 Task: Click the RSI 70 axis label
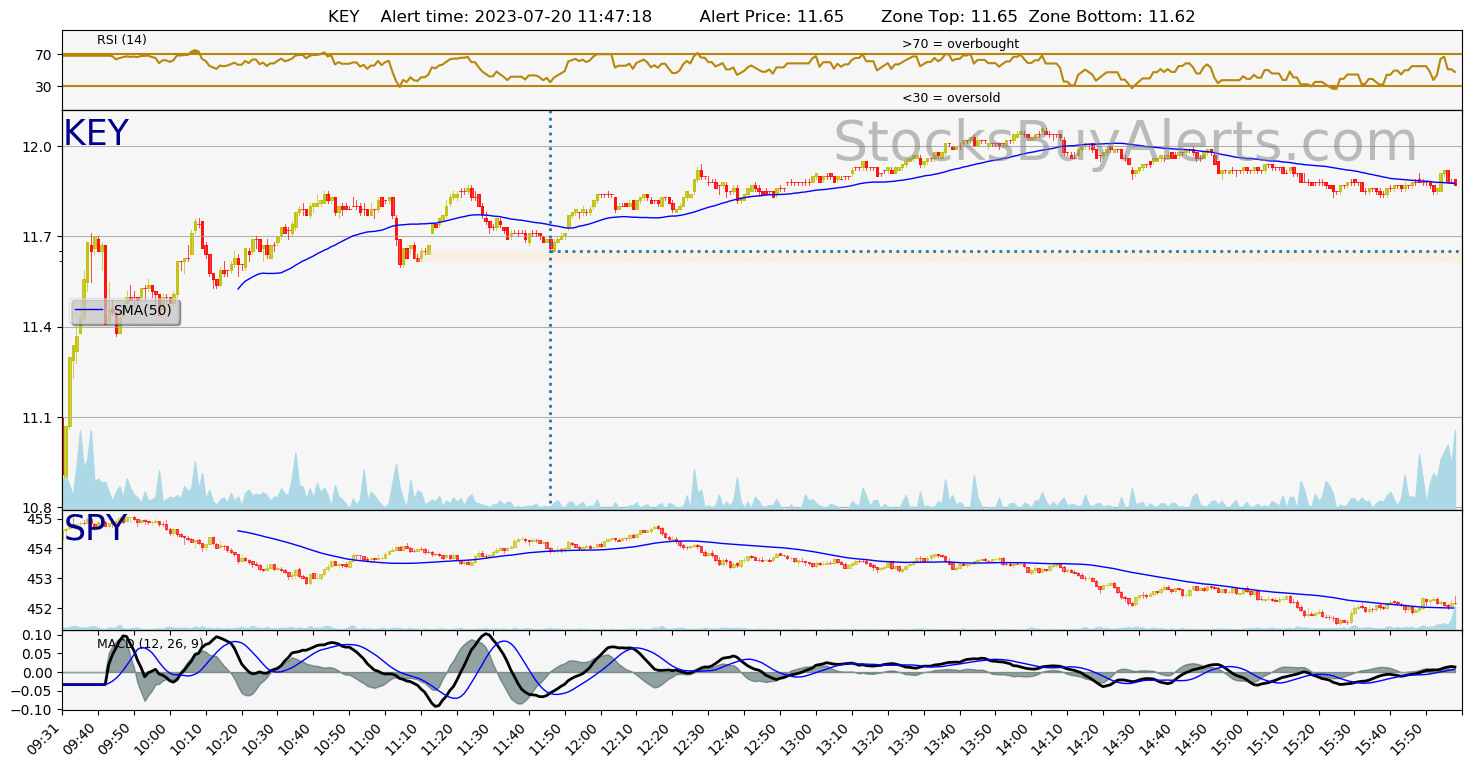pyautogui.click(x=44, y=55)
